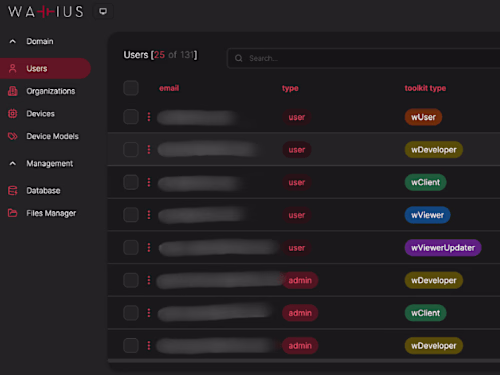Click the Domain section label
The image size is (500, 375).
(40, 41)
